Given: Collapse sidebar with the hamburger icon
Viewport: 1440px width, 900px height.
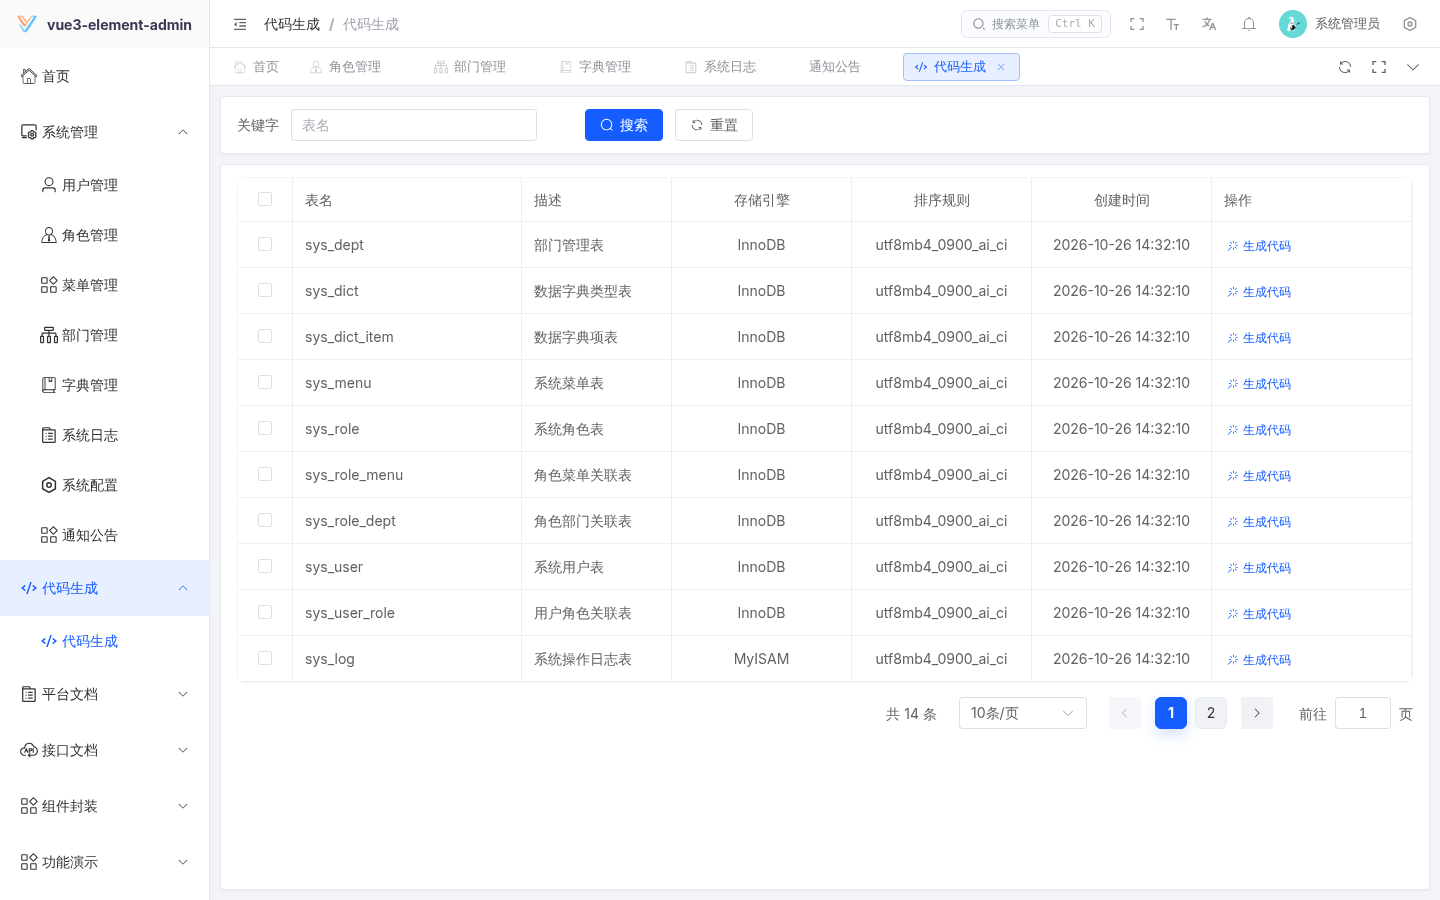Looking at the screenshot, I should [x=240, y=24].
